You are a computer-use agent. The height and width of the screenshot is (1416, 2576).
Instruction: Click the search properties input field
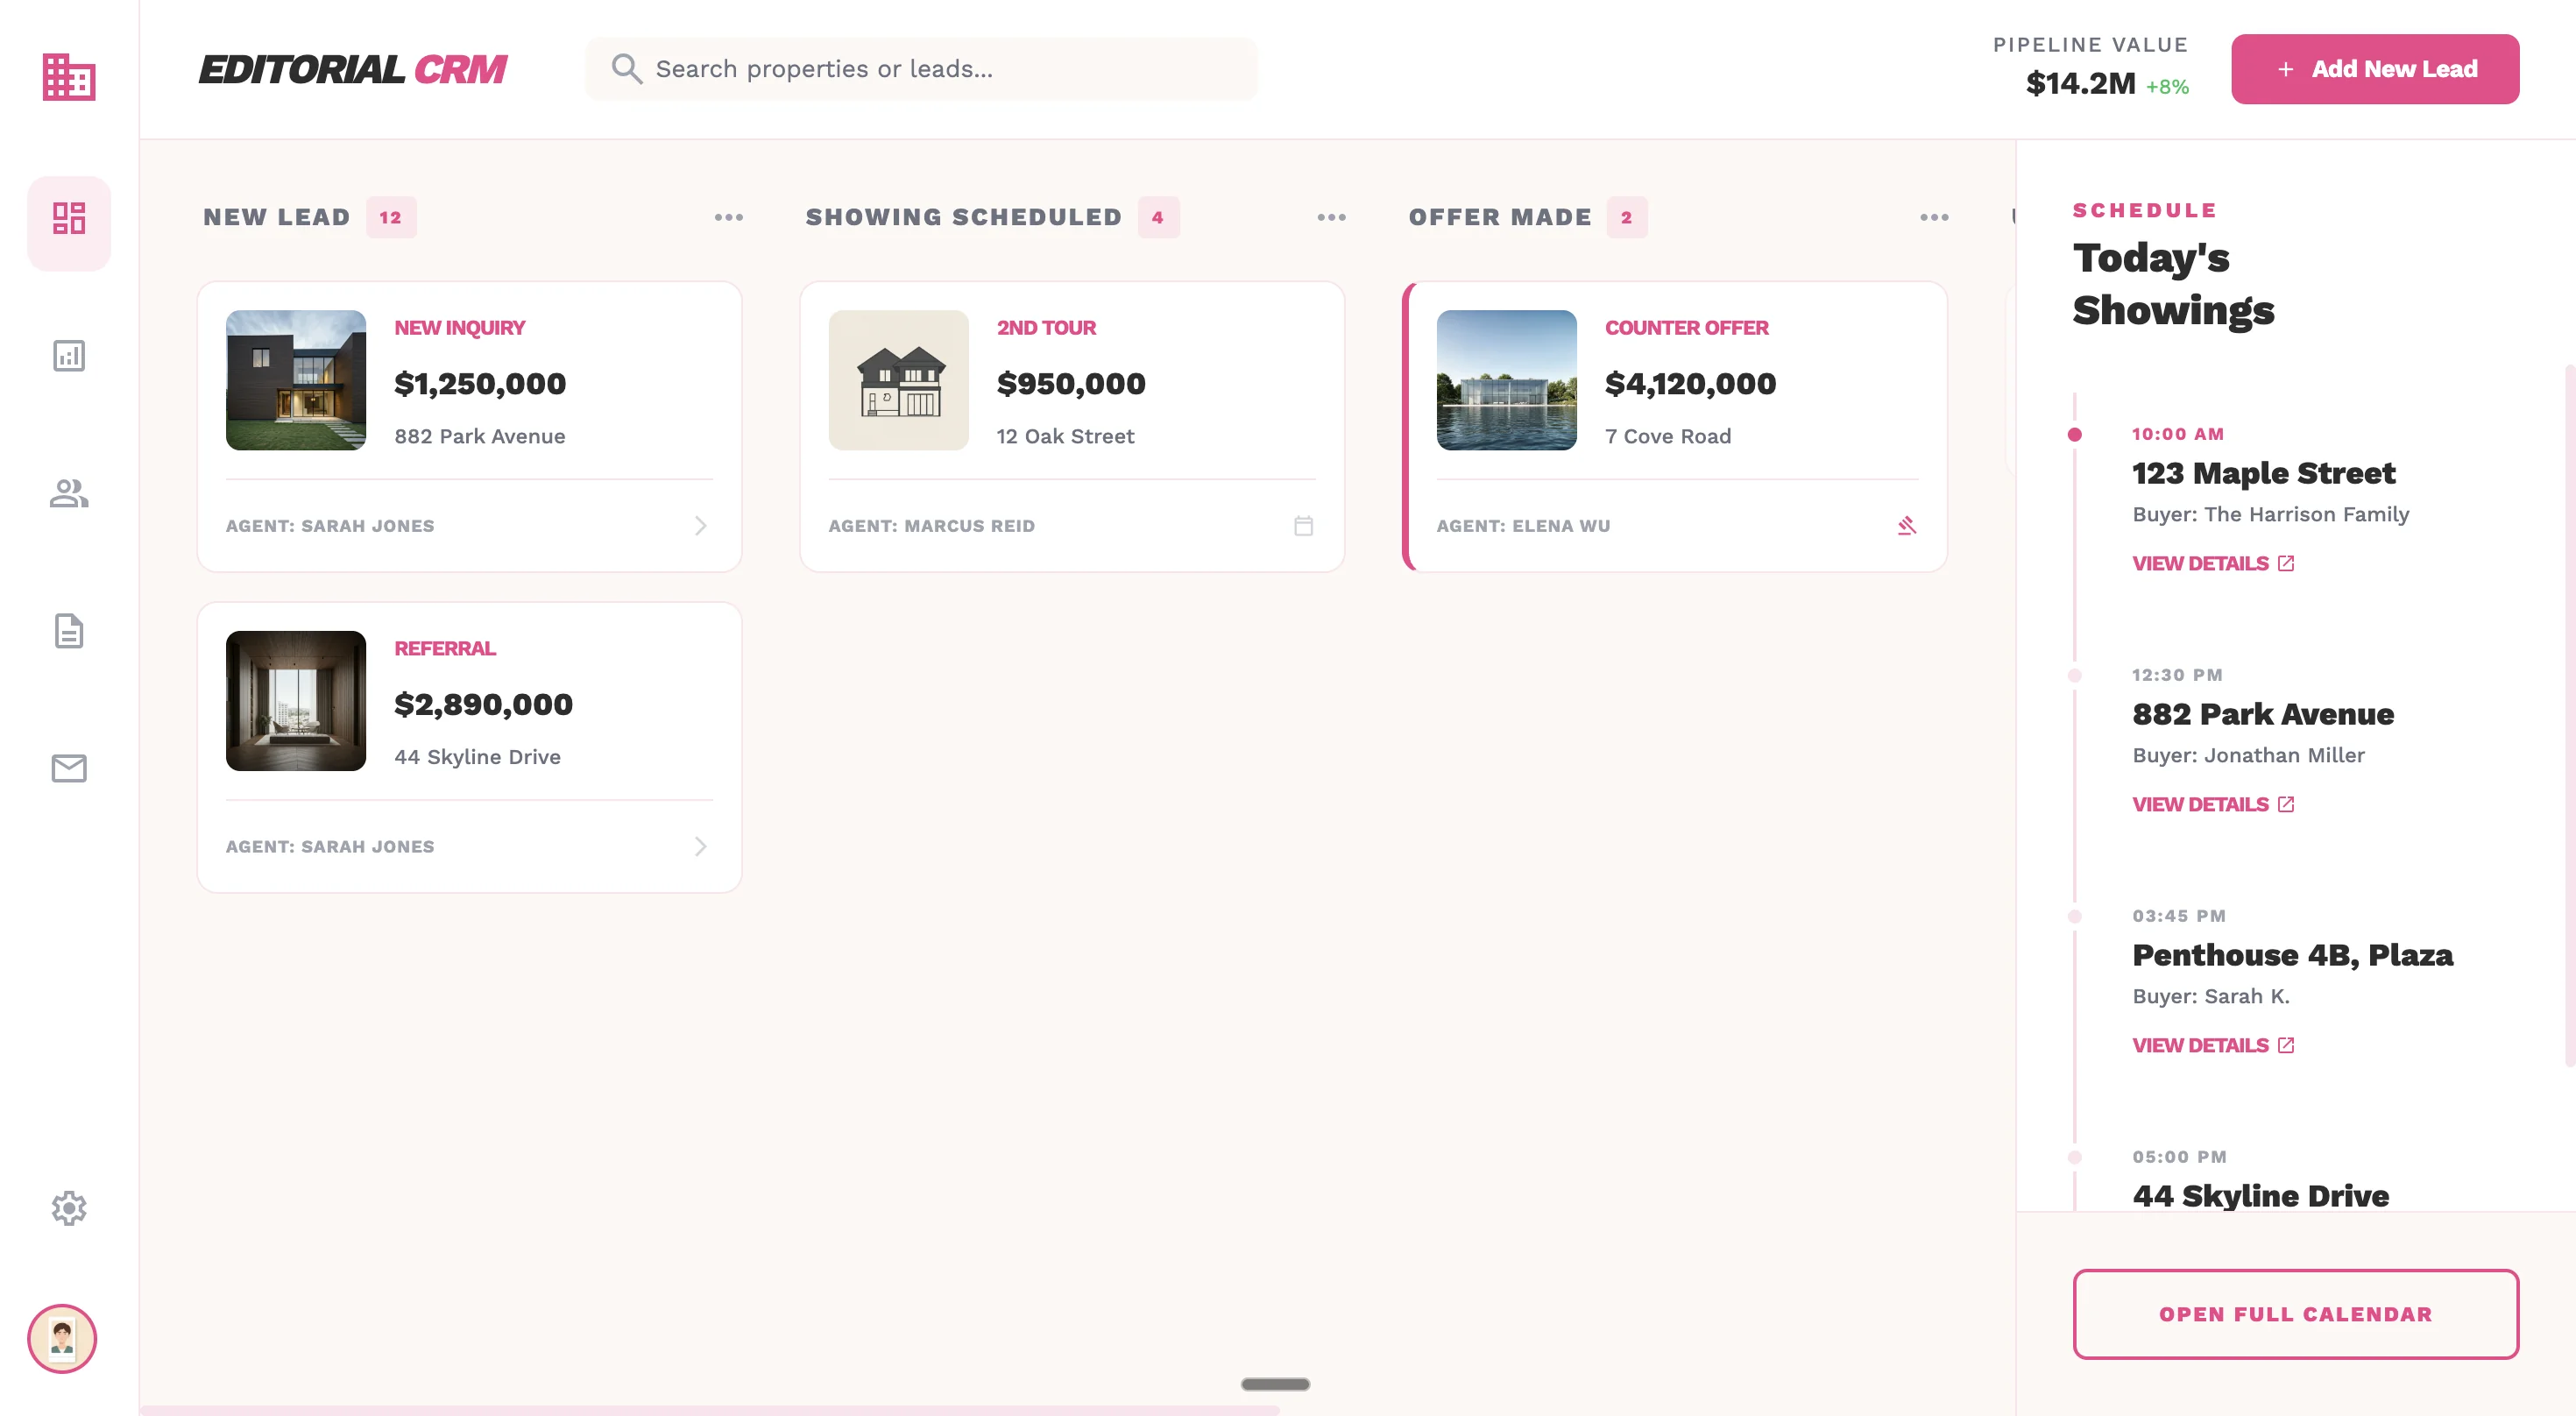[x=920, y=68]
